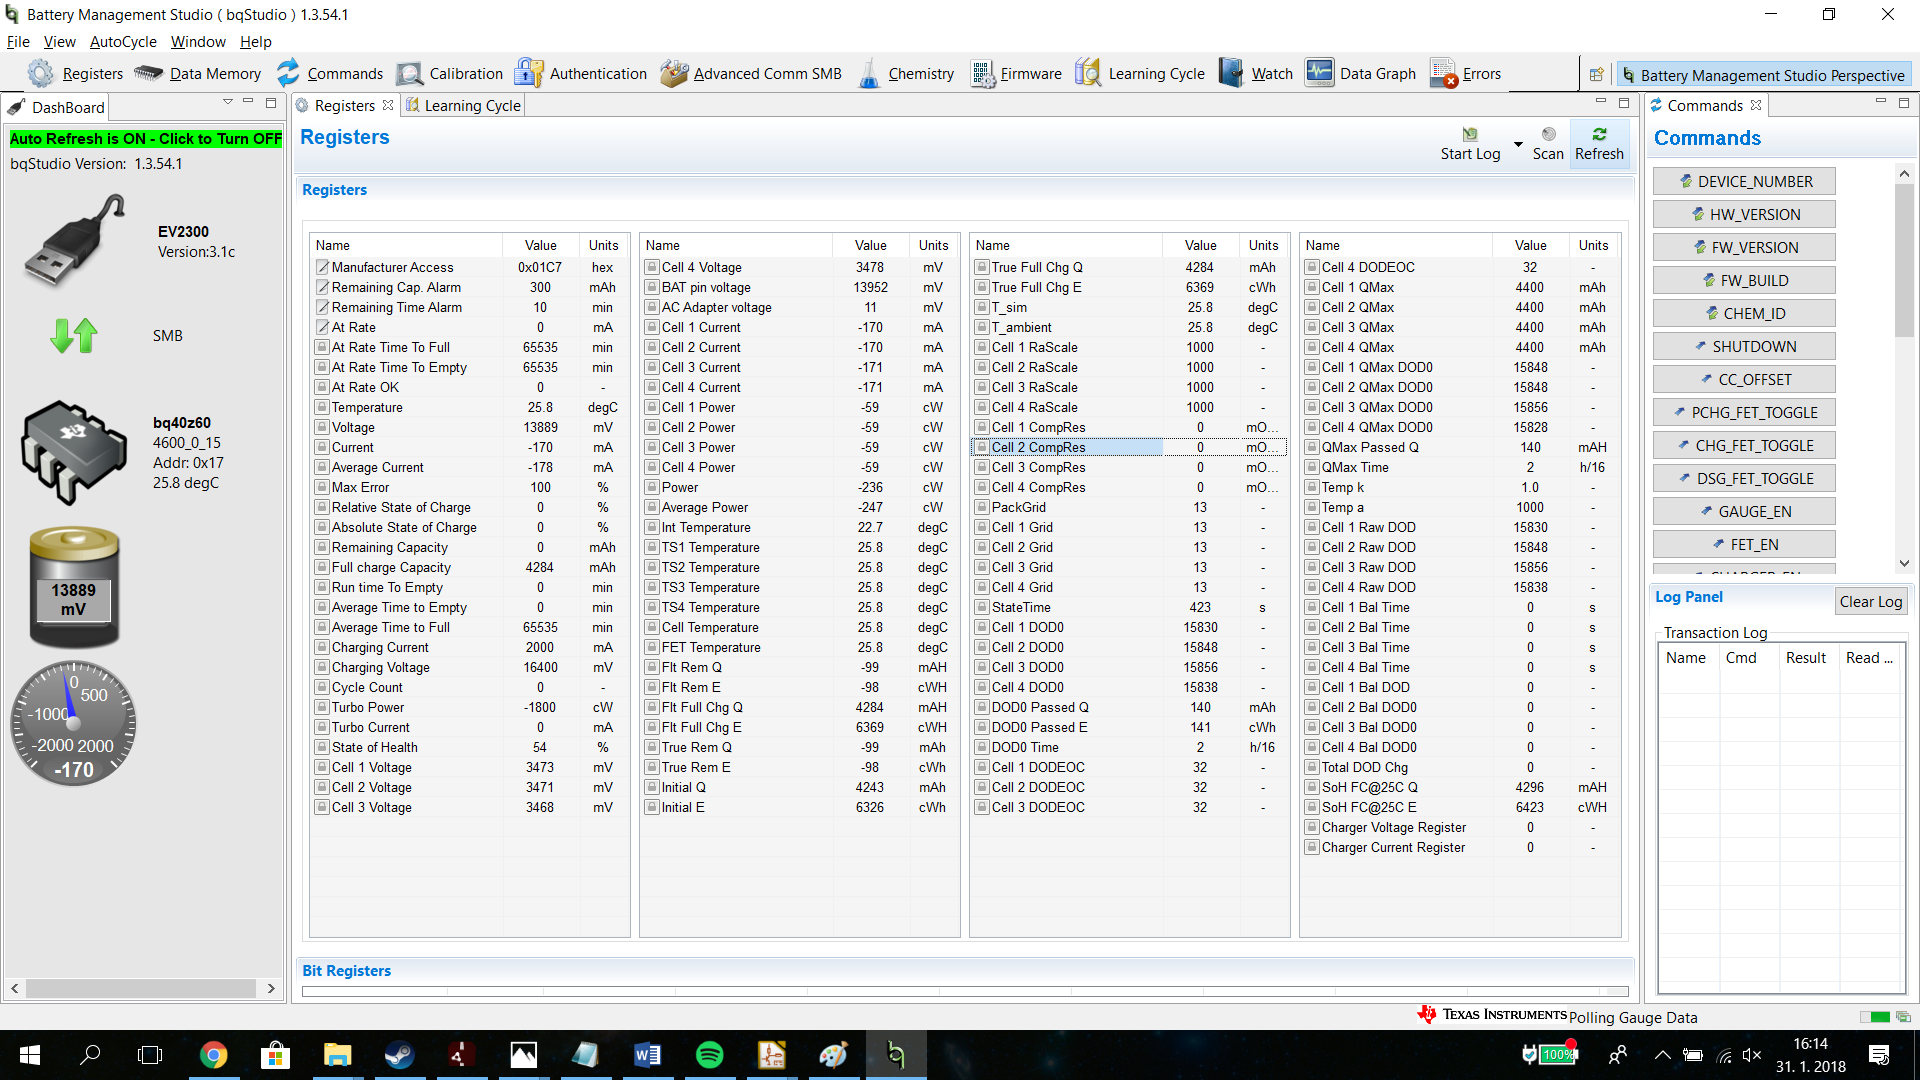Click the SMB communication arrows icon

pos(74,336)
